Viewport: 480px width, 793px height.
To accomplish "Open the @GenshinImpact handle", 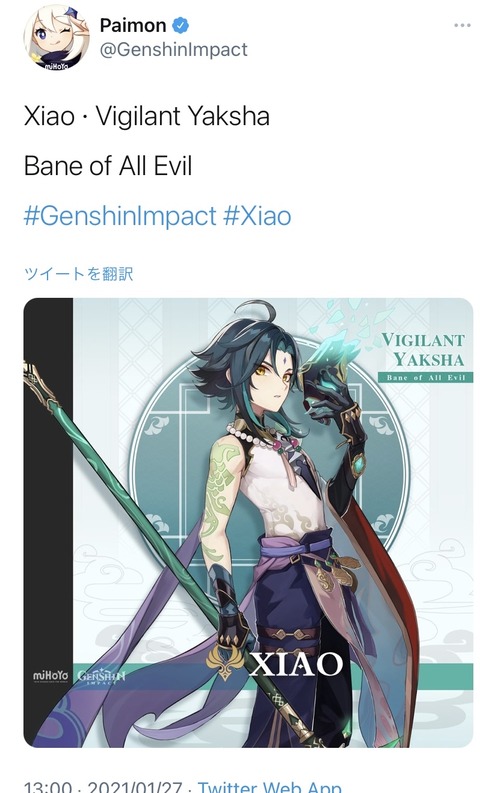I will tap(173, 49).
